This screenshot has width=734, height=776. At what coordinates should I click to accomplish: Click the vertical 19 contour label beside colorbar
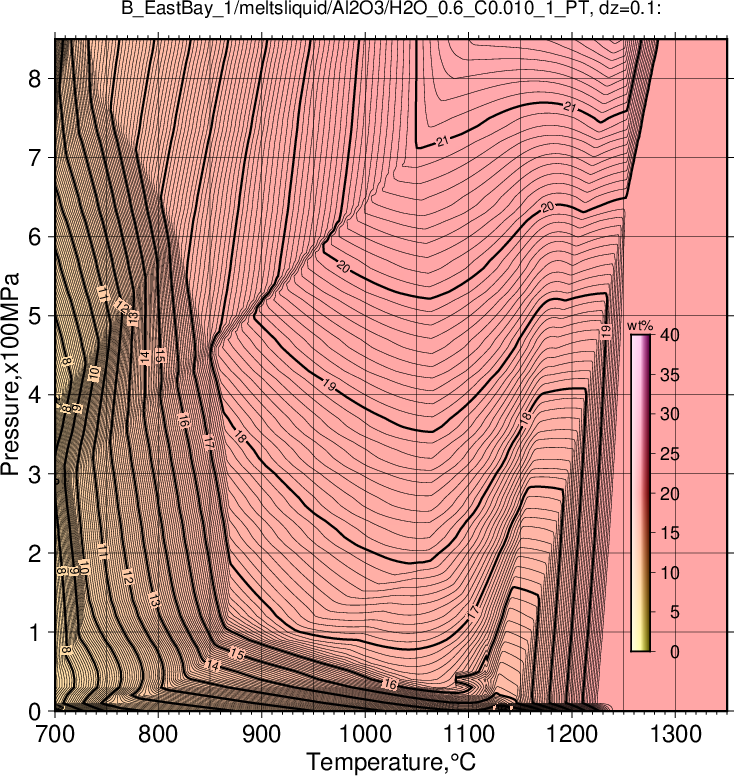[x=606, y=332]
